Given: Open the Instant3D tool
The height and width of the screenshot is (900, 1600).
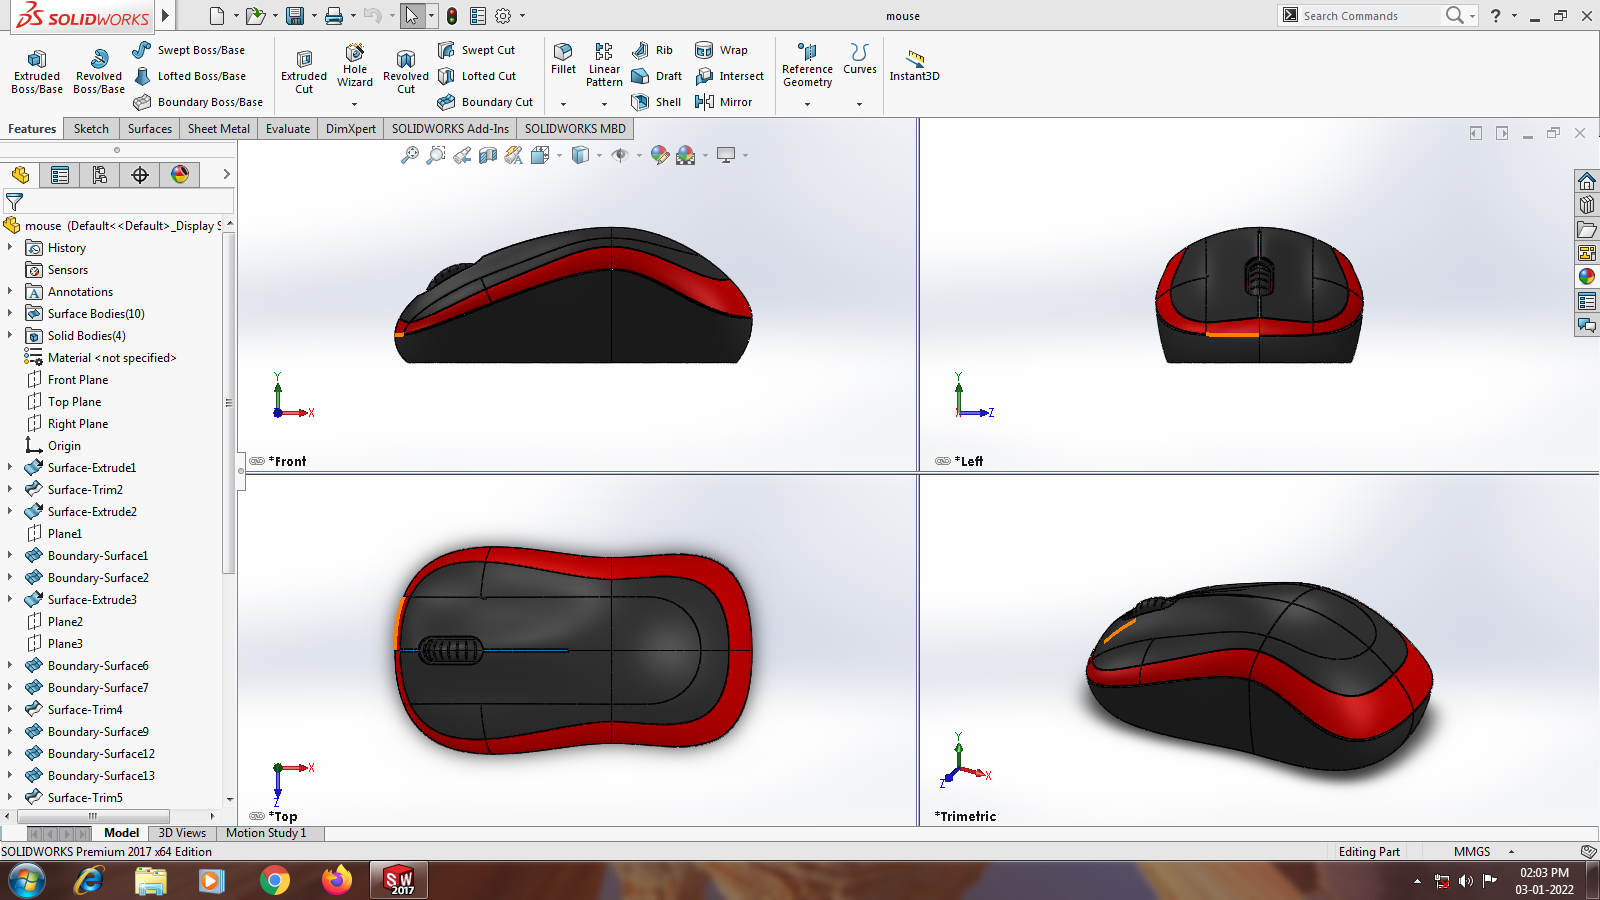Looking at the screenshot, I should pos(914,59).
